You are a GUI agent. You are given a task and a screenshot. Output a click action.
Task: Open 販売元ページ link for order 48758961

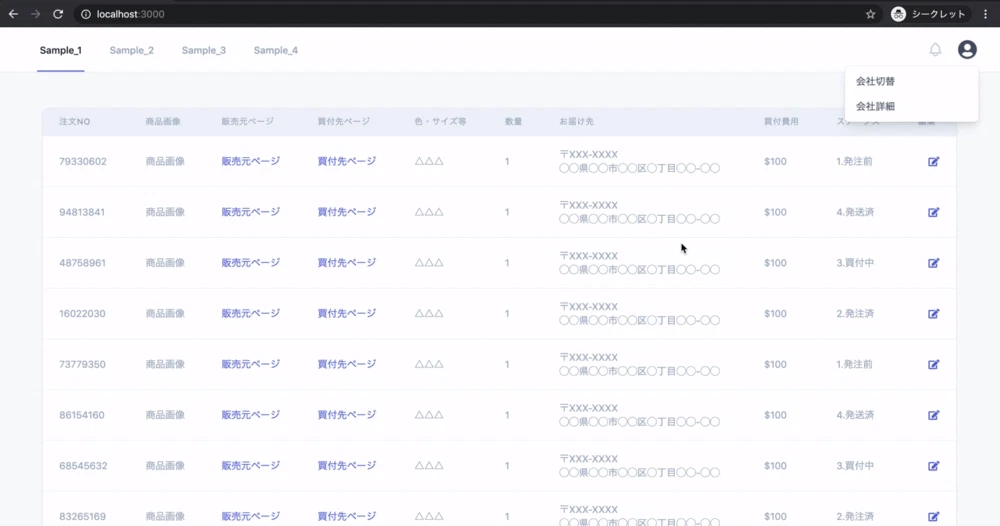coord(251,263)
